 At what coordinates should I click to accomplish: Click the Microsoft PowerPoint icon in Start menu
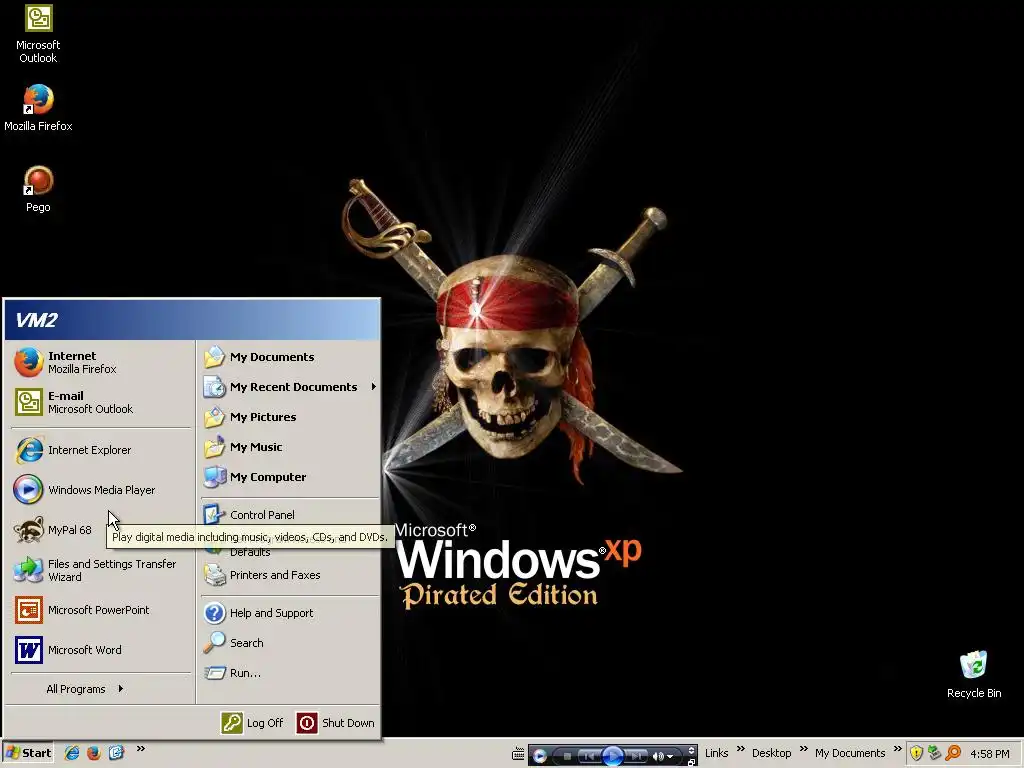29,610
